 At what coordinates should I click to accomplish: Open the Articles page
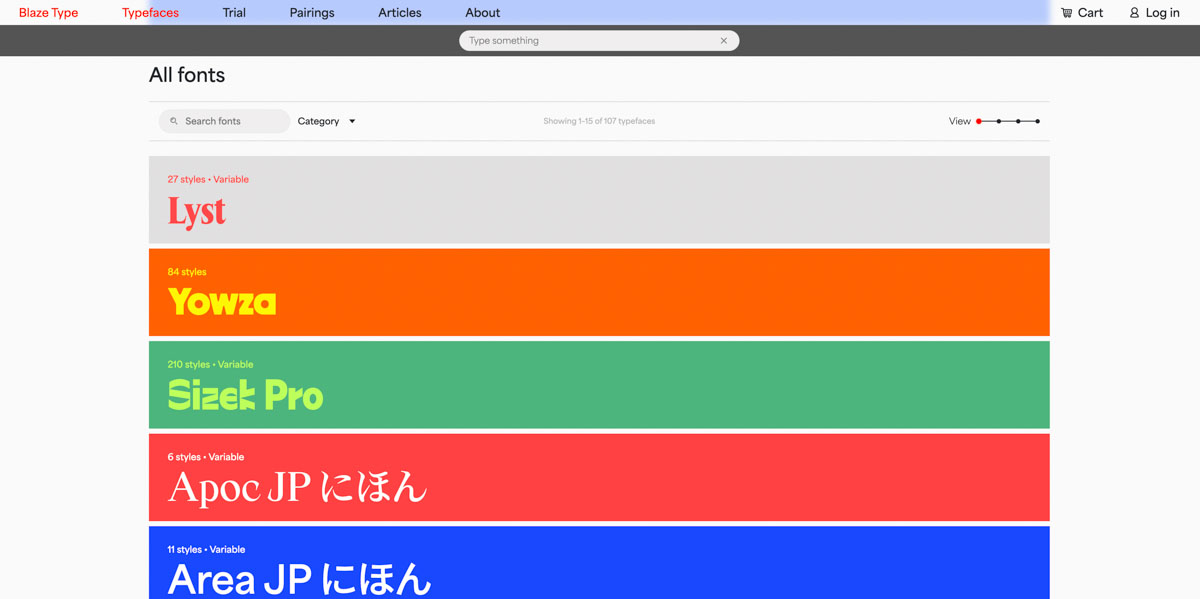pos(399,12)
